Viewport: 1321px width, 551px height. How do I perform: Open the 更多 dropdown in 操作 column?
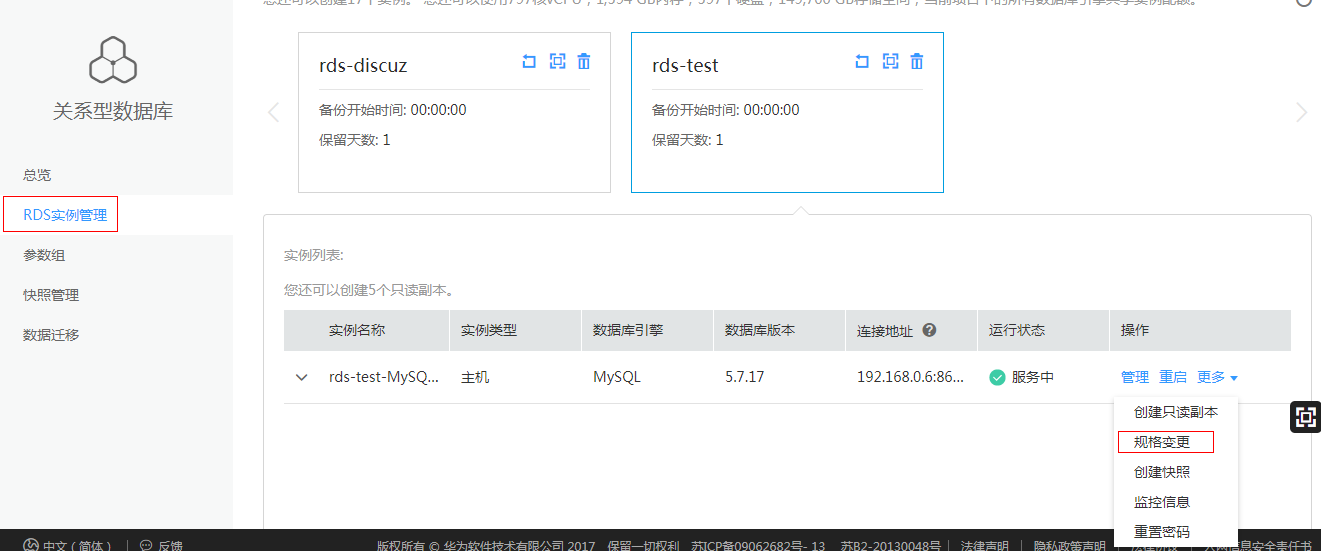click(x=1218, y=377)
